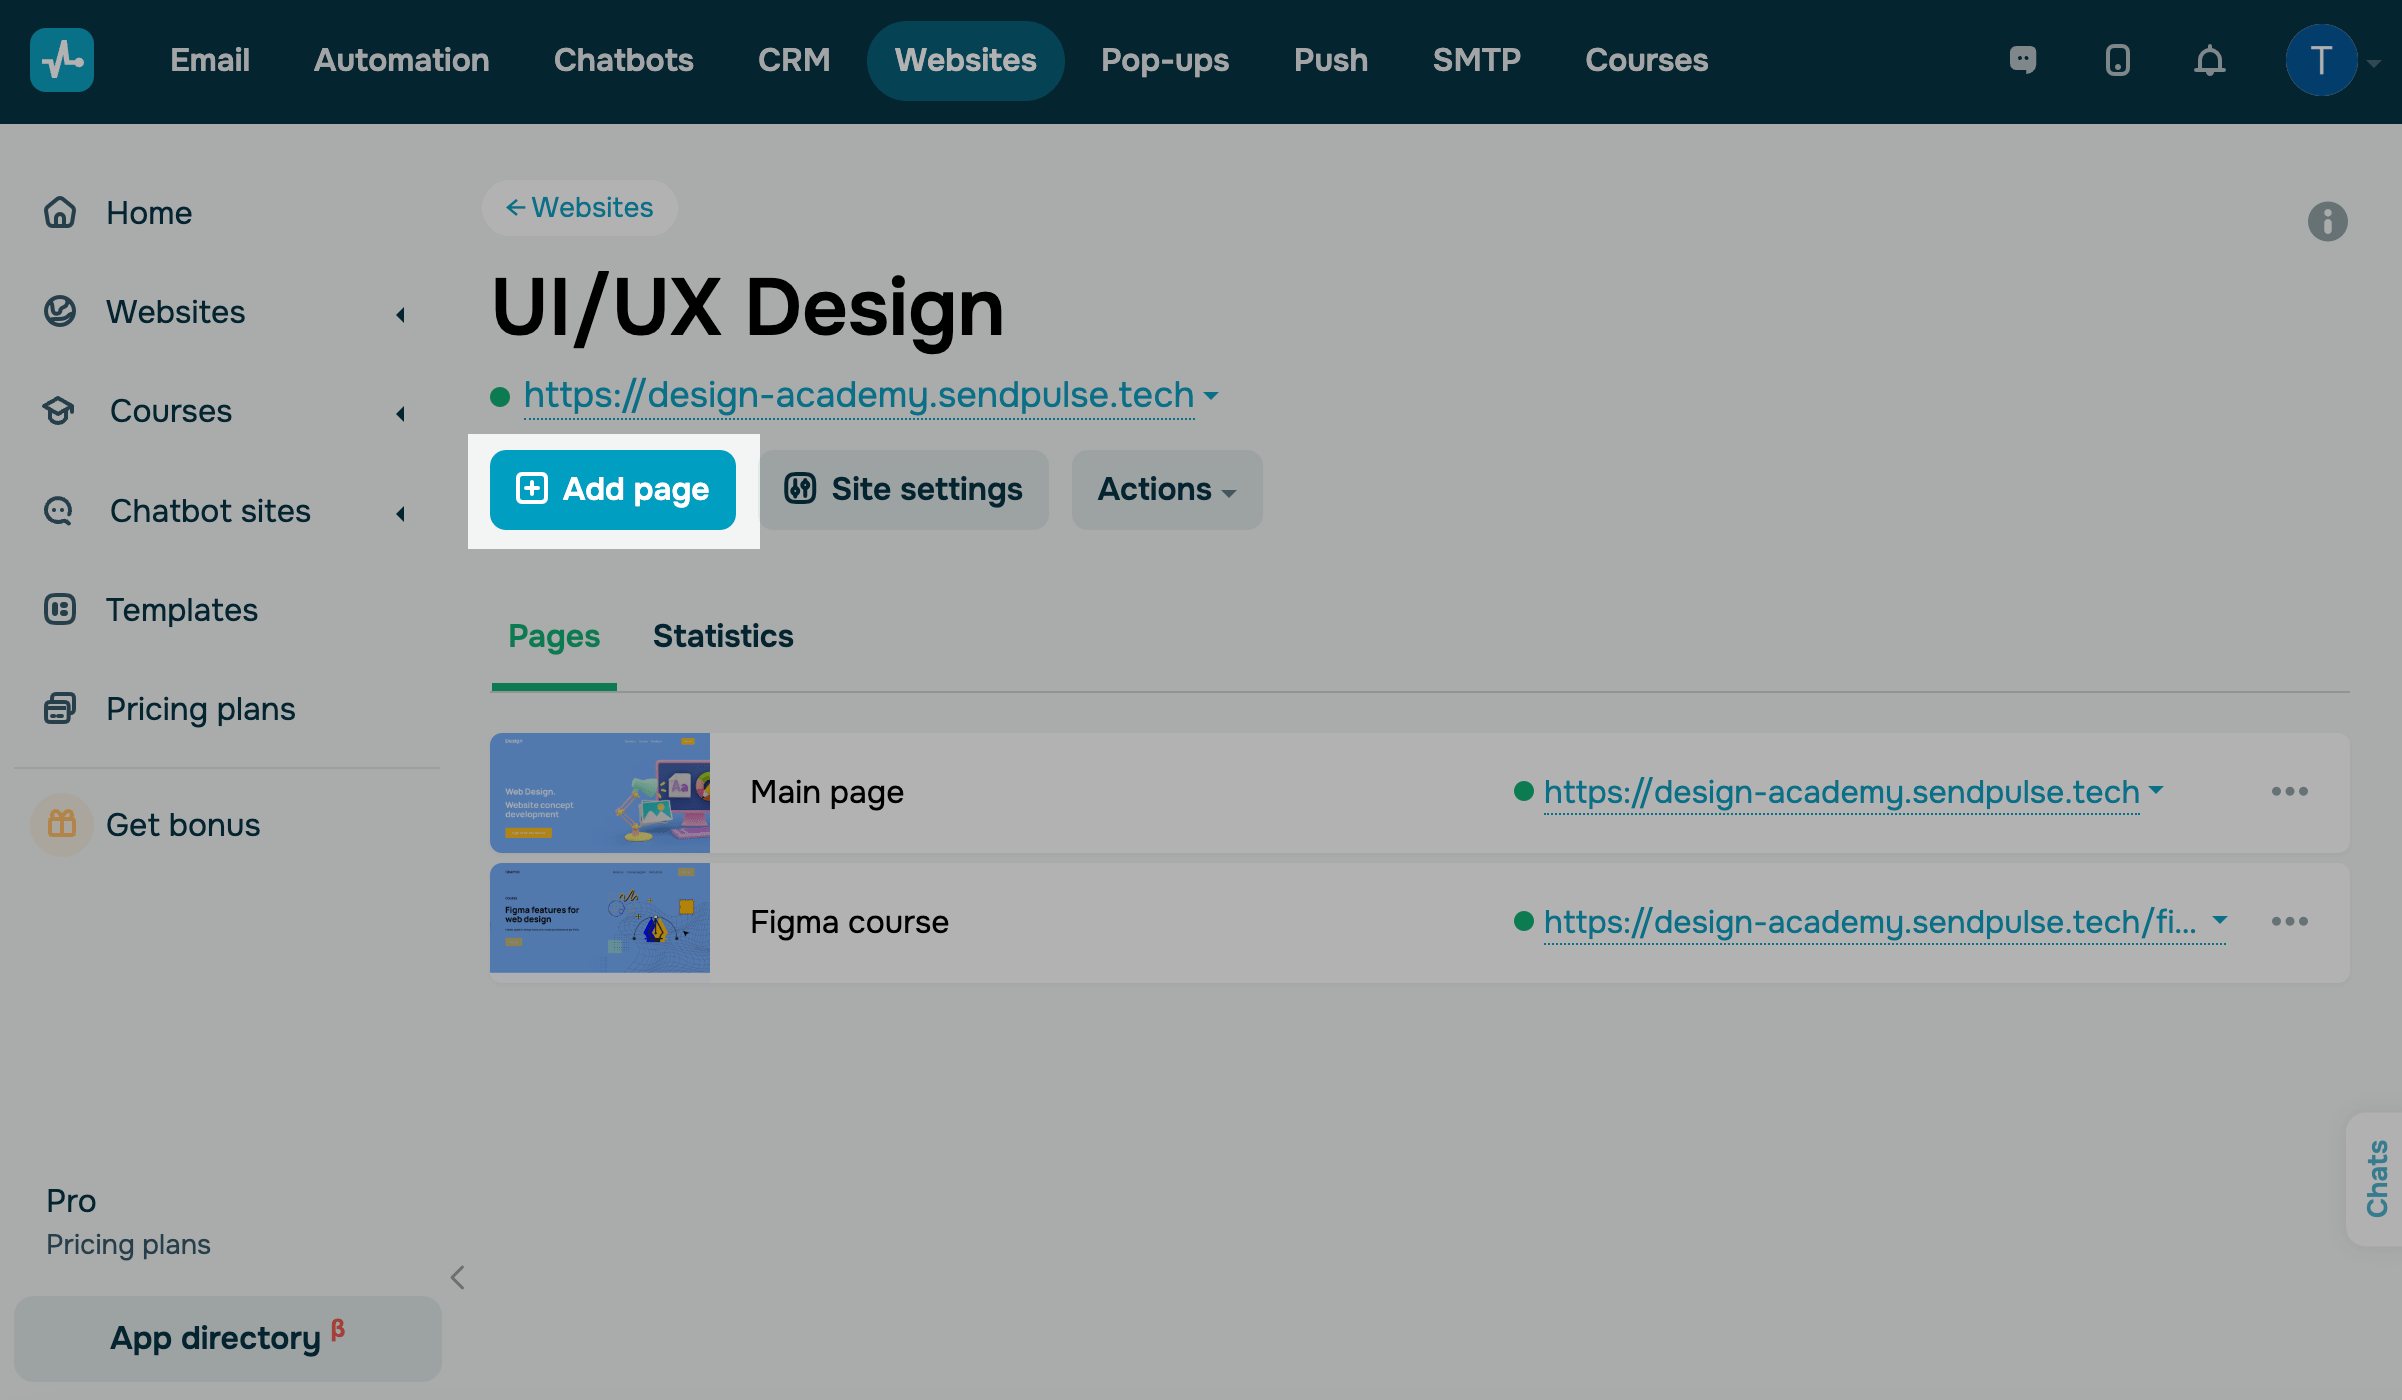This screenshot has height=1400, width=2402.
Task: Expand Main page URL dropdown arrow
Action: pyautogui.click(x=2157, y=789)
